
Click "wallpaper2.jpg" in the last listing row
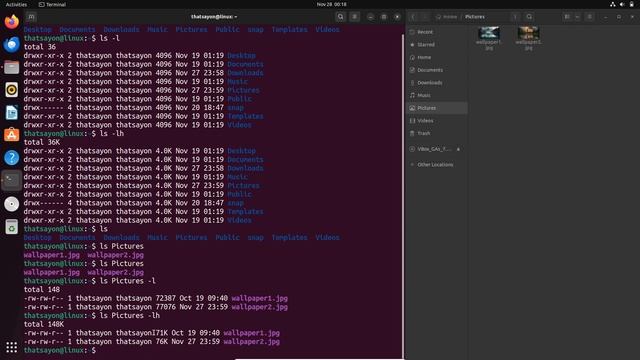[x=251, y=342]
